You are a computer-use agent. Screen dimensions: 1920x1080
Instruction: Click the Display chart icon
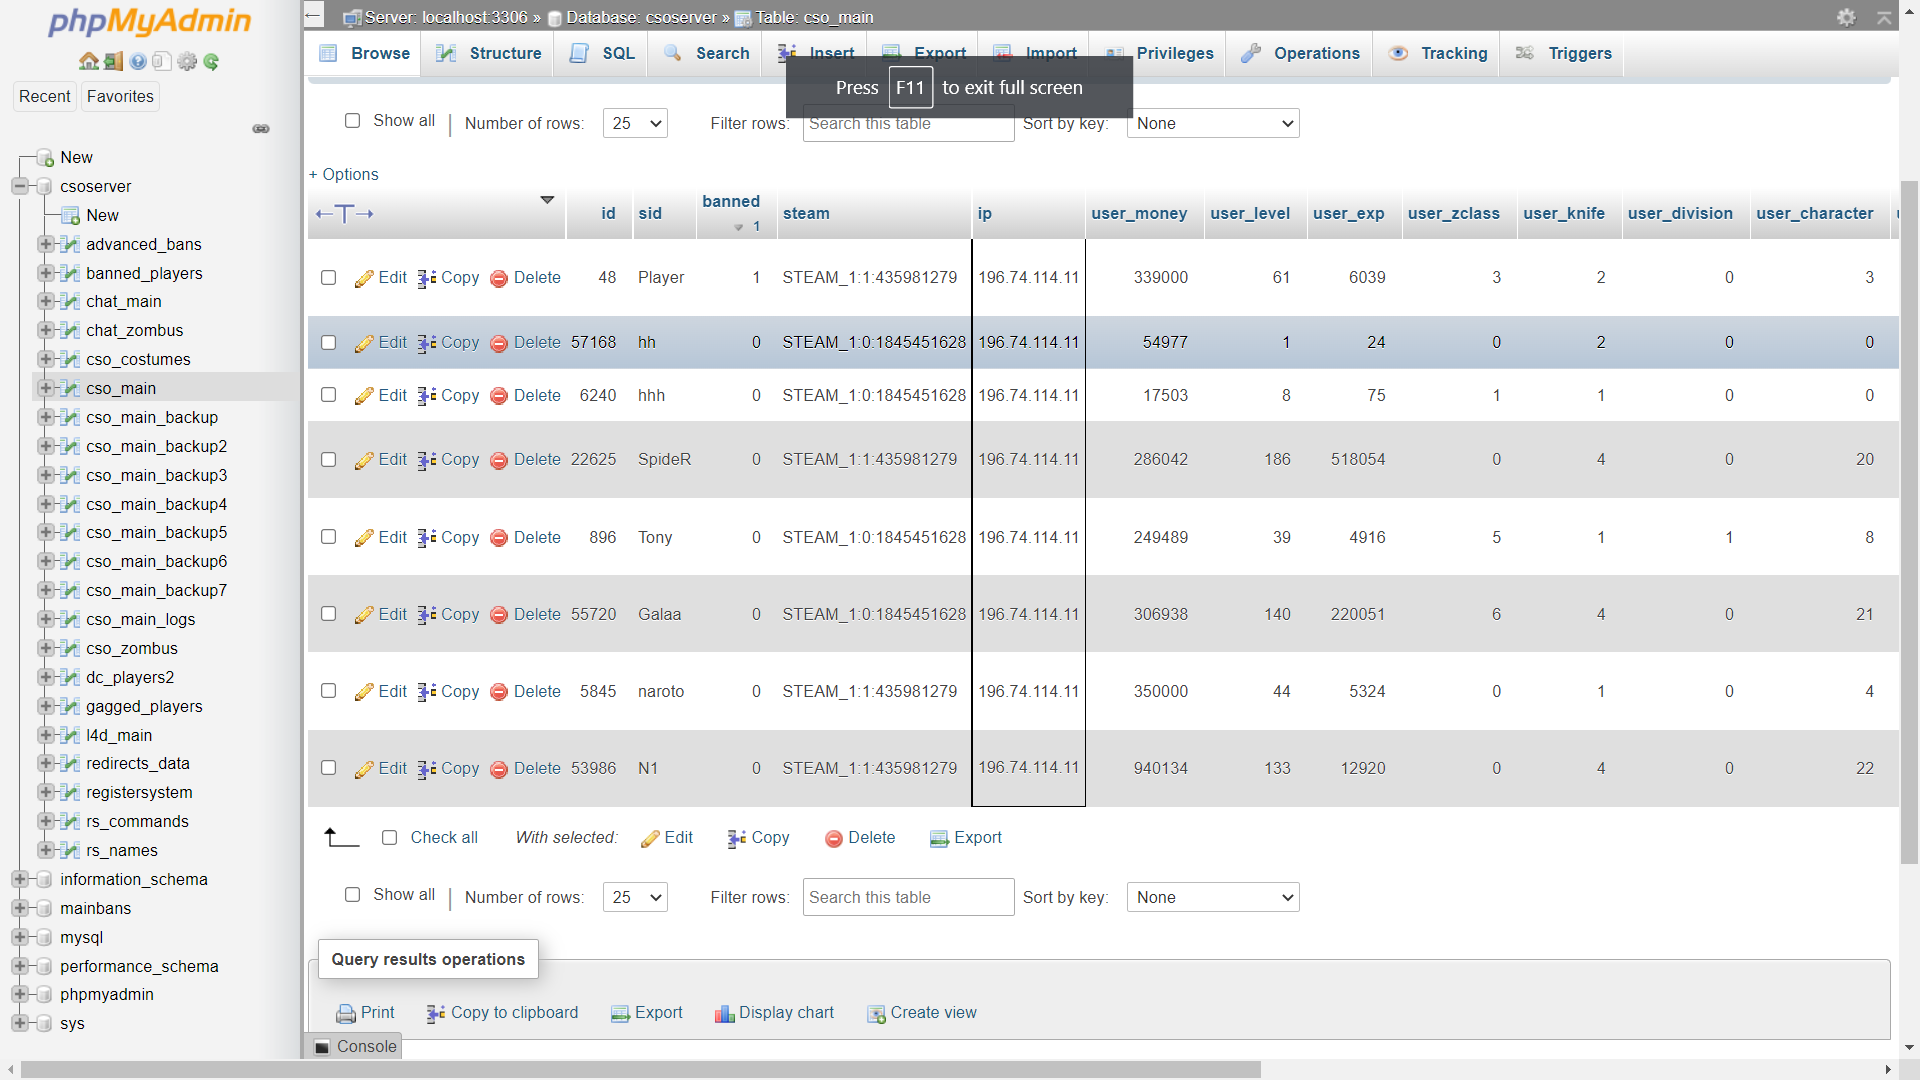coord(724,1013)
